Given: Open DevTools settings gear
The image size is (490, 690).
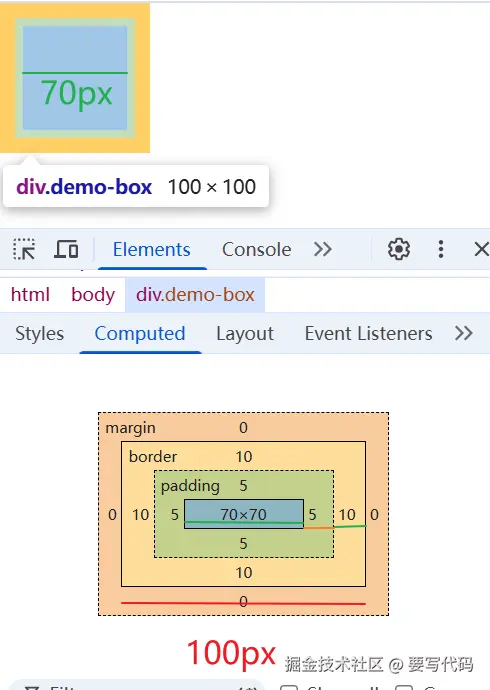Looking at the screenshot, I should pos(399,249).
